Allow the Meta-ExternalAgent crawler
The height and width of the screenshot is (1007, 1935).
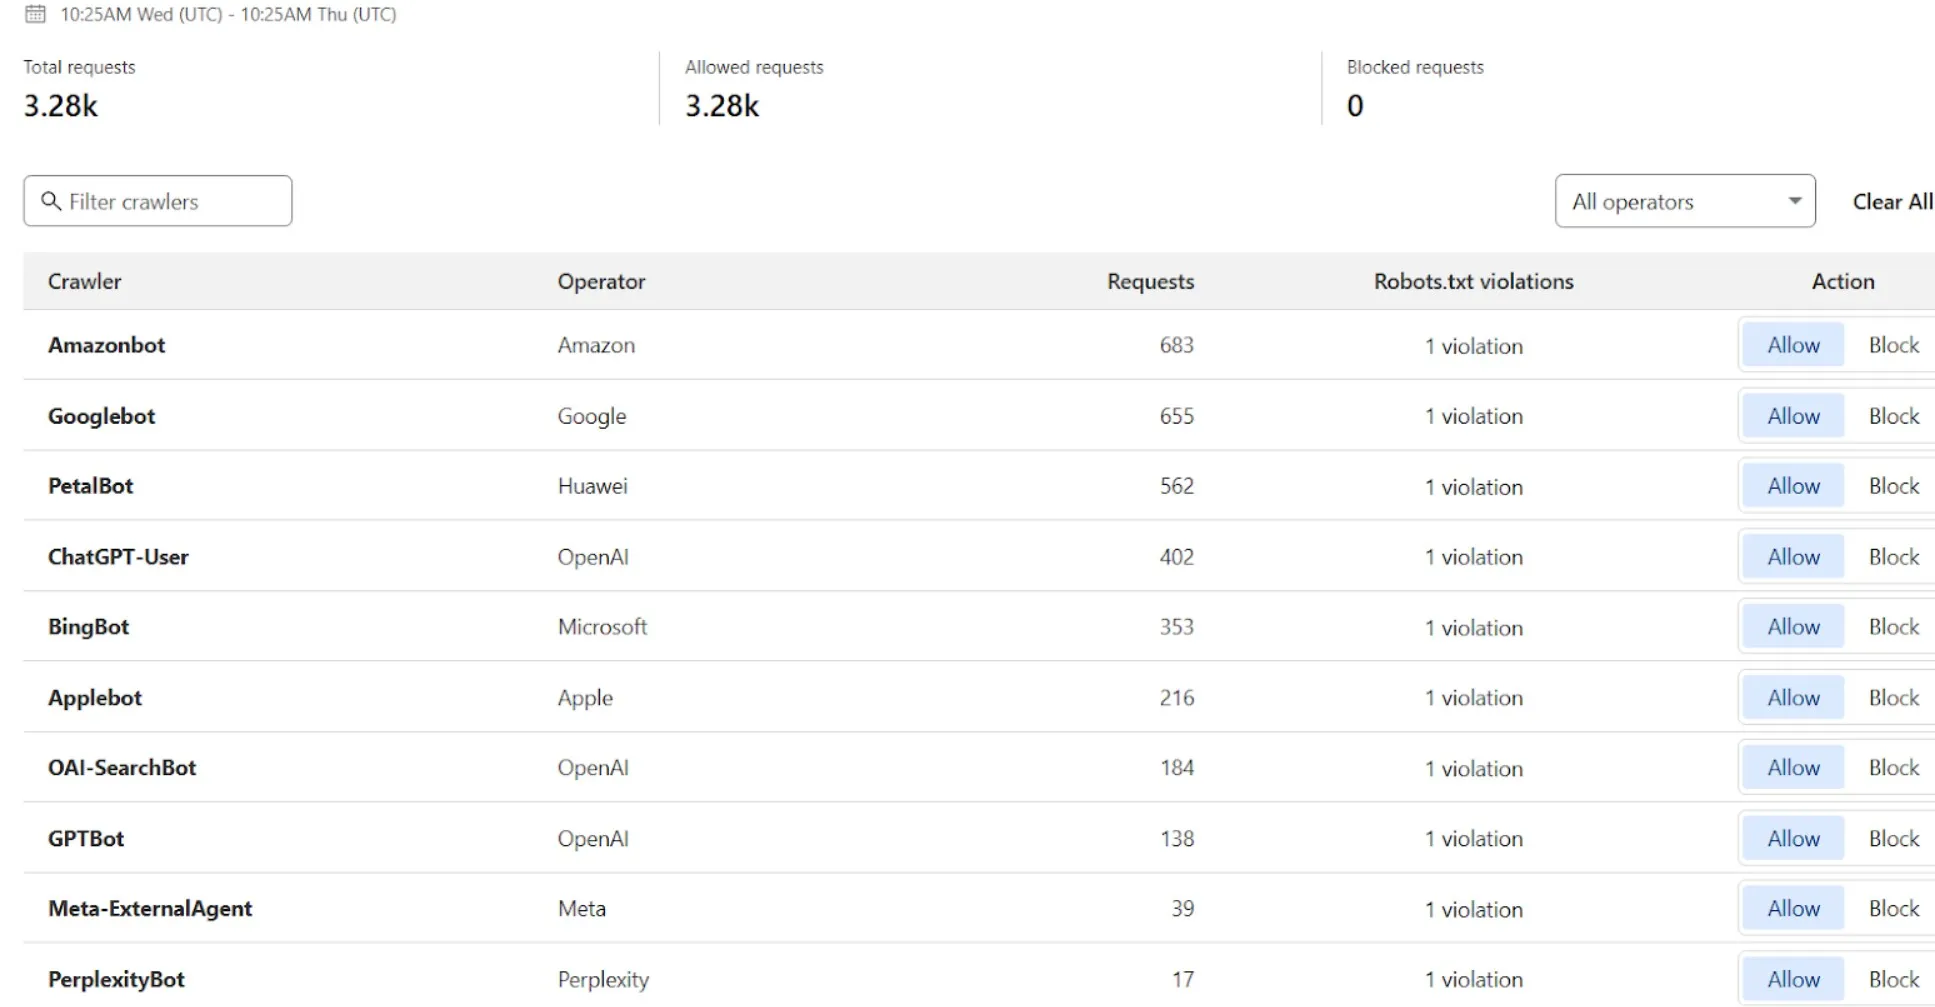1791,908
